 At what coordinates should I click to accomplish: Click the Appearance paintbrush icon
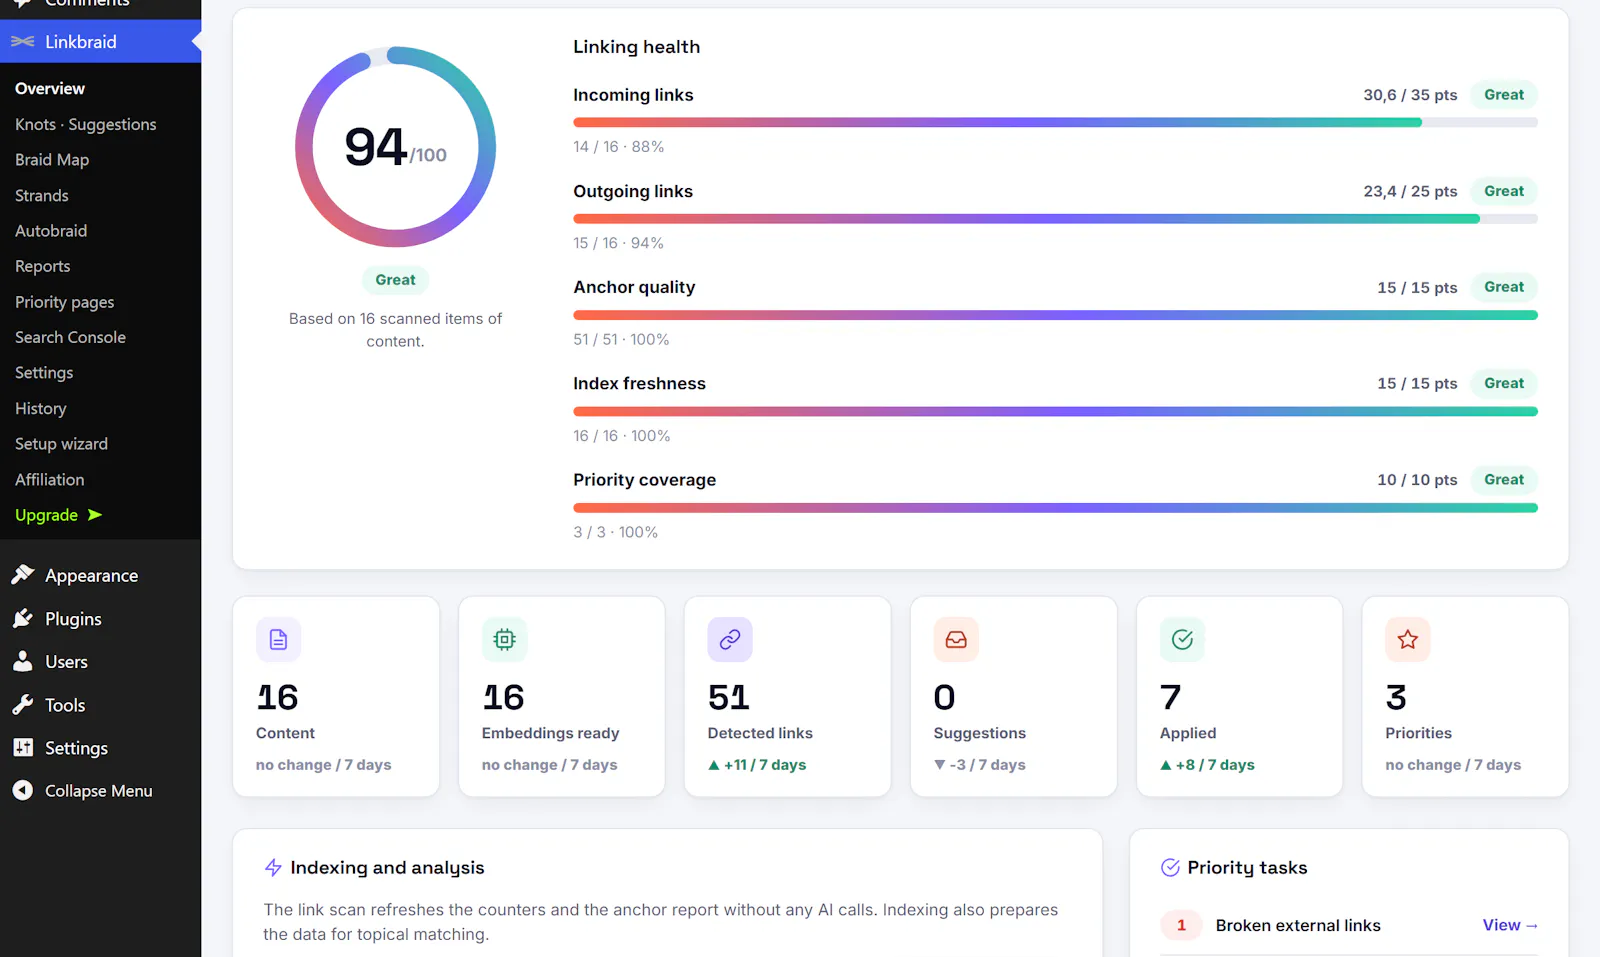click(x=22, y=574)
